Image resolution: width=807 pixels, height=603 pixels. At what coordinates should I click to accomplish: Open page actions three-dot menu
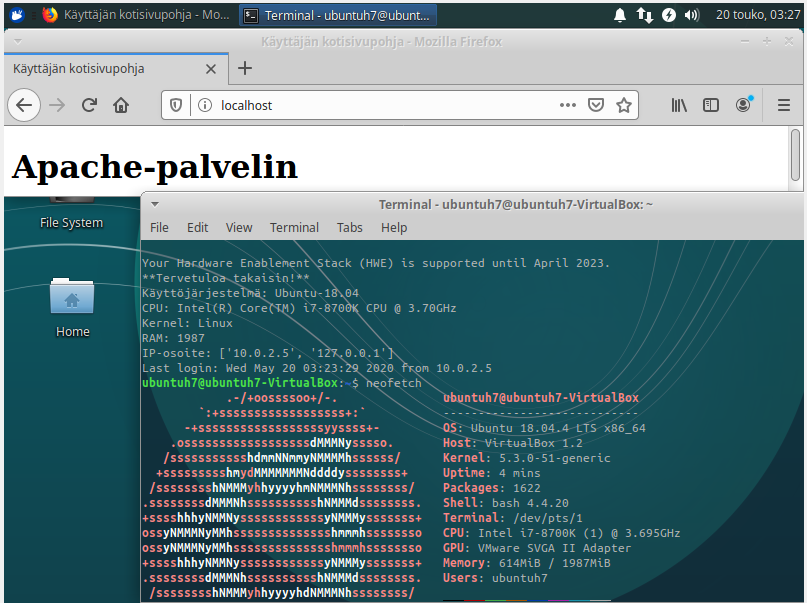[x=567, y=105]
